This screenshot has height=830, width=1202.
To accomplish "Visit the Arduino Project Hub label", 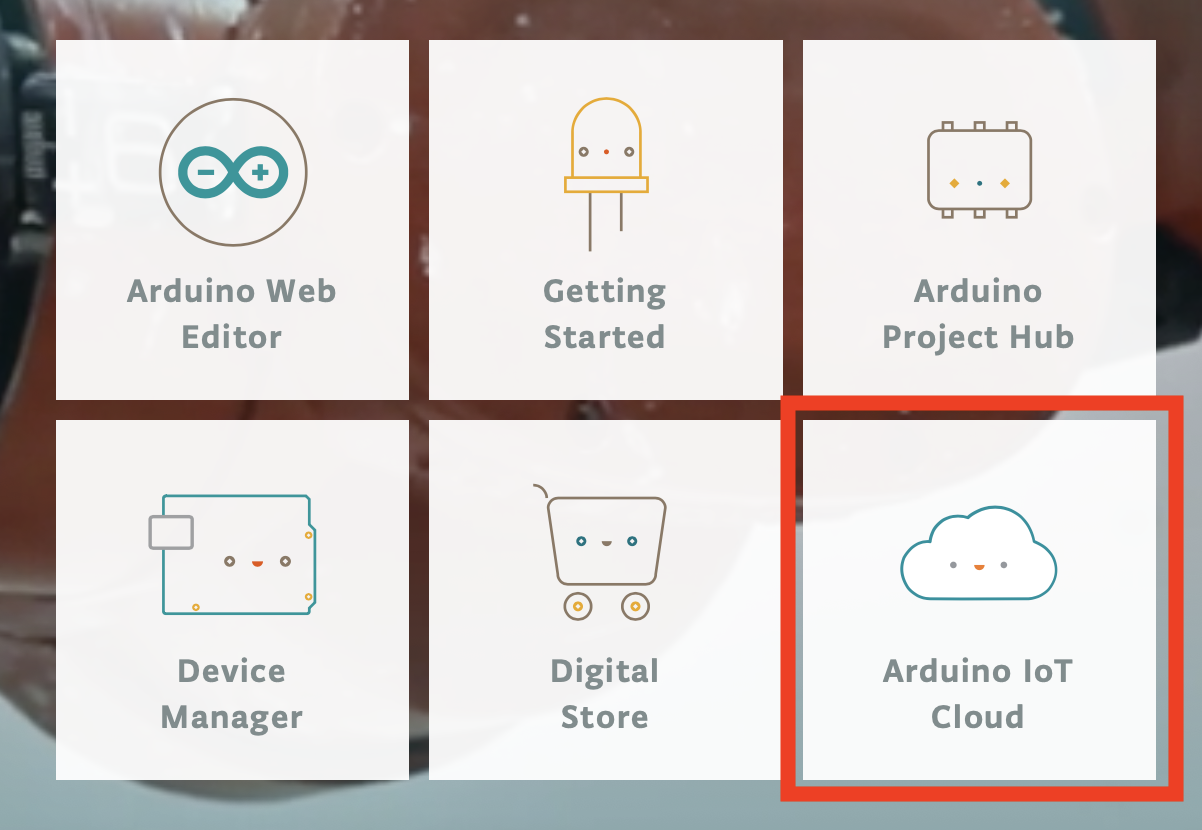I will [x=978, y=314].
